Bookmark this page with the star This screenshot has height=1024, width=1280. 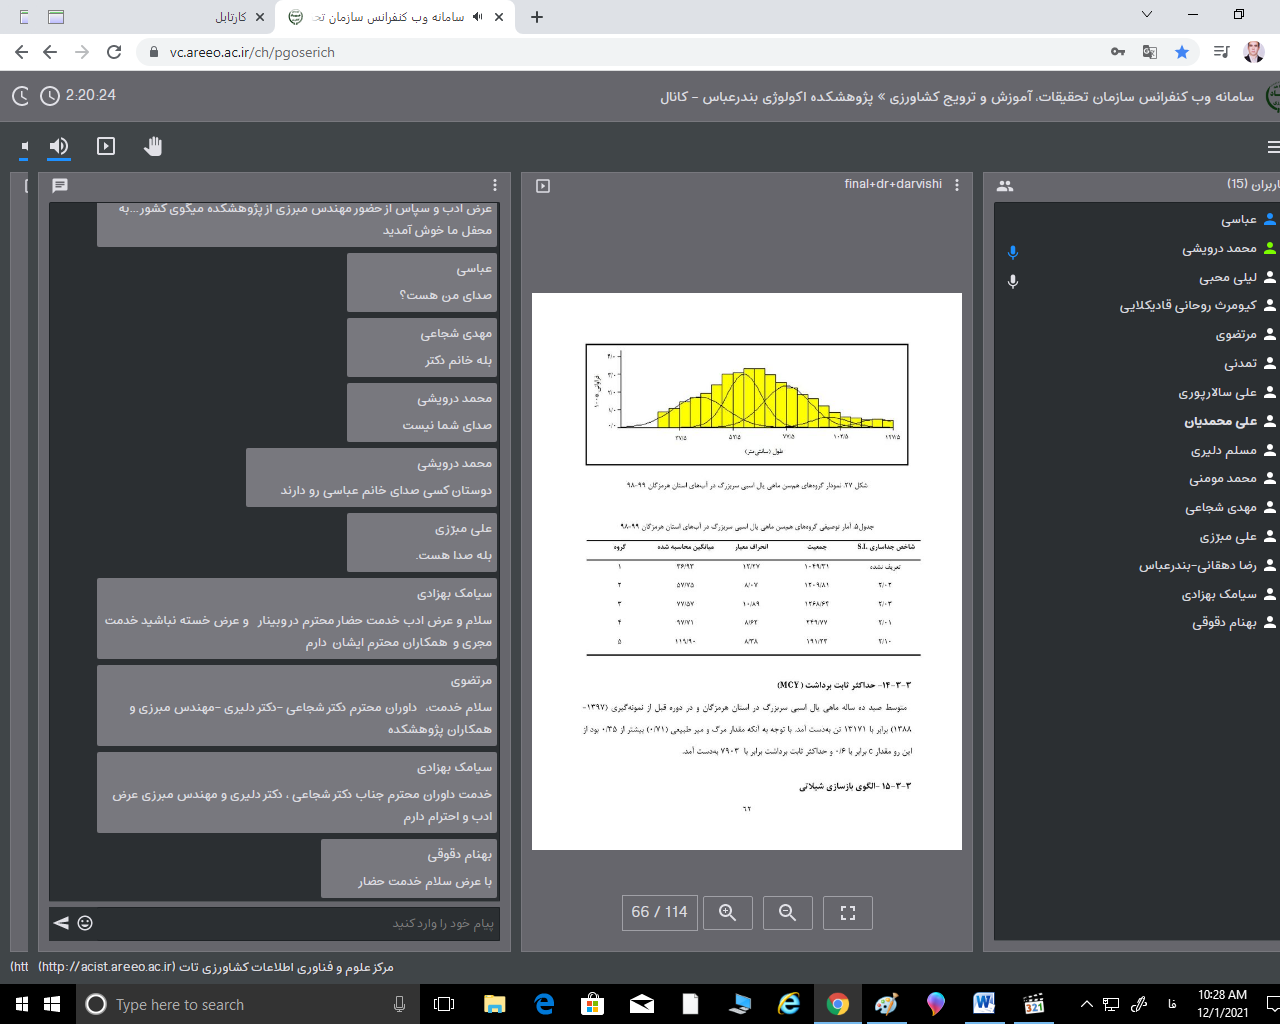(1182, 52)
